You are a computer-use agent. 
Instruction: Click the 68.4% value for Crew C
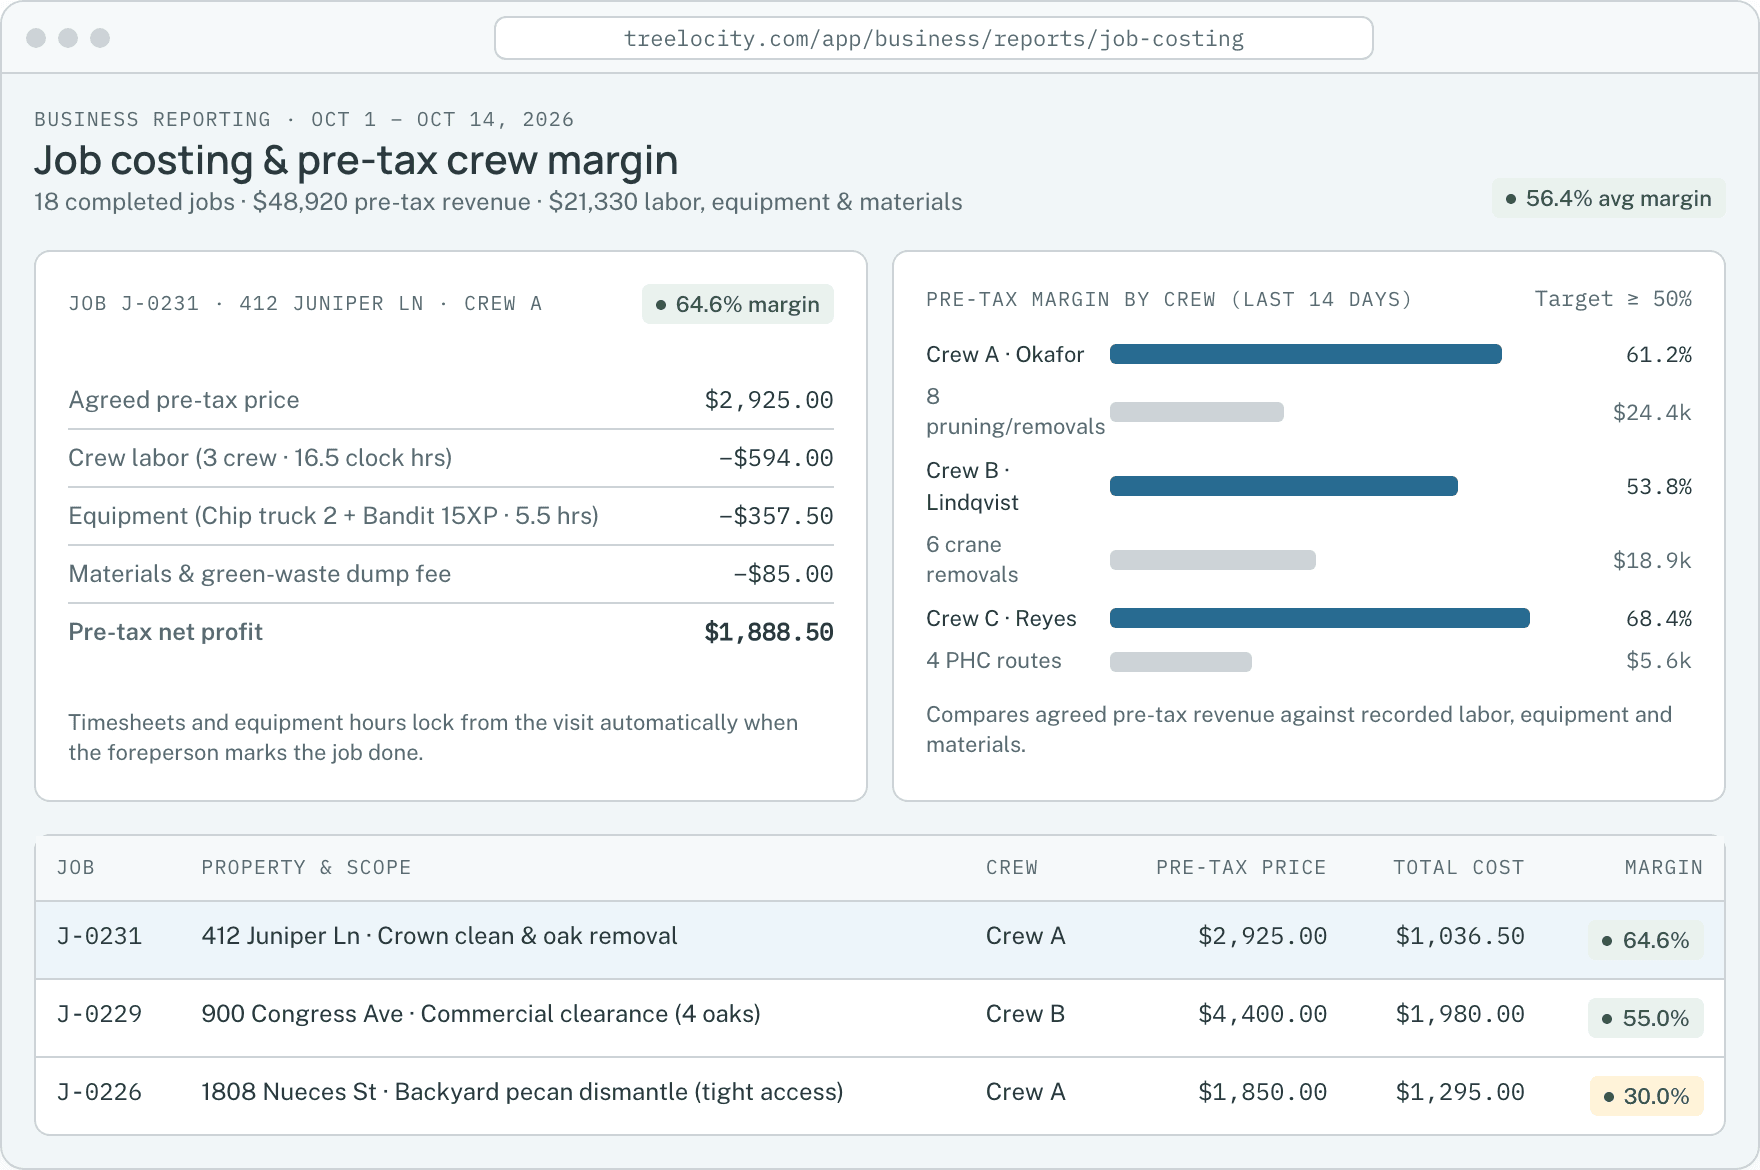pyautogui.click(x=1658, y=618)
